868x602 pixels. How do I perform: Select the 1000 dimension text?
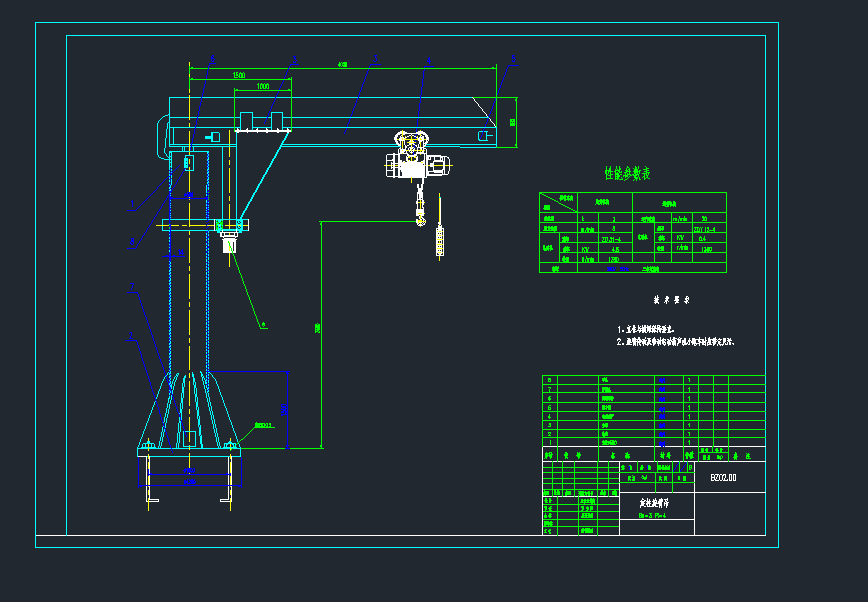pyautogui.click(x=263, y=87)
